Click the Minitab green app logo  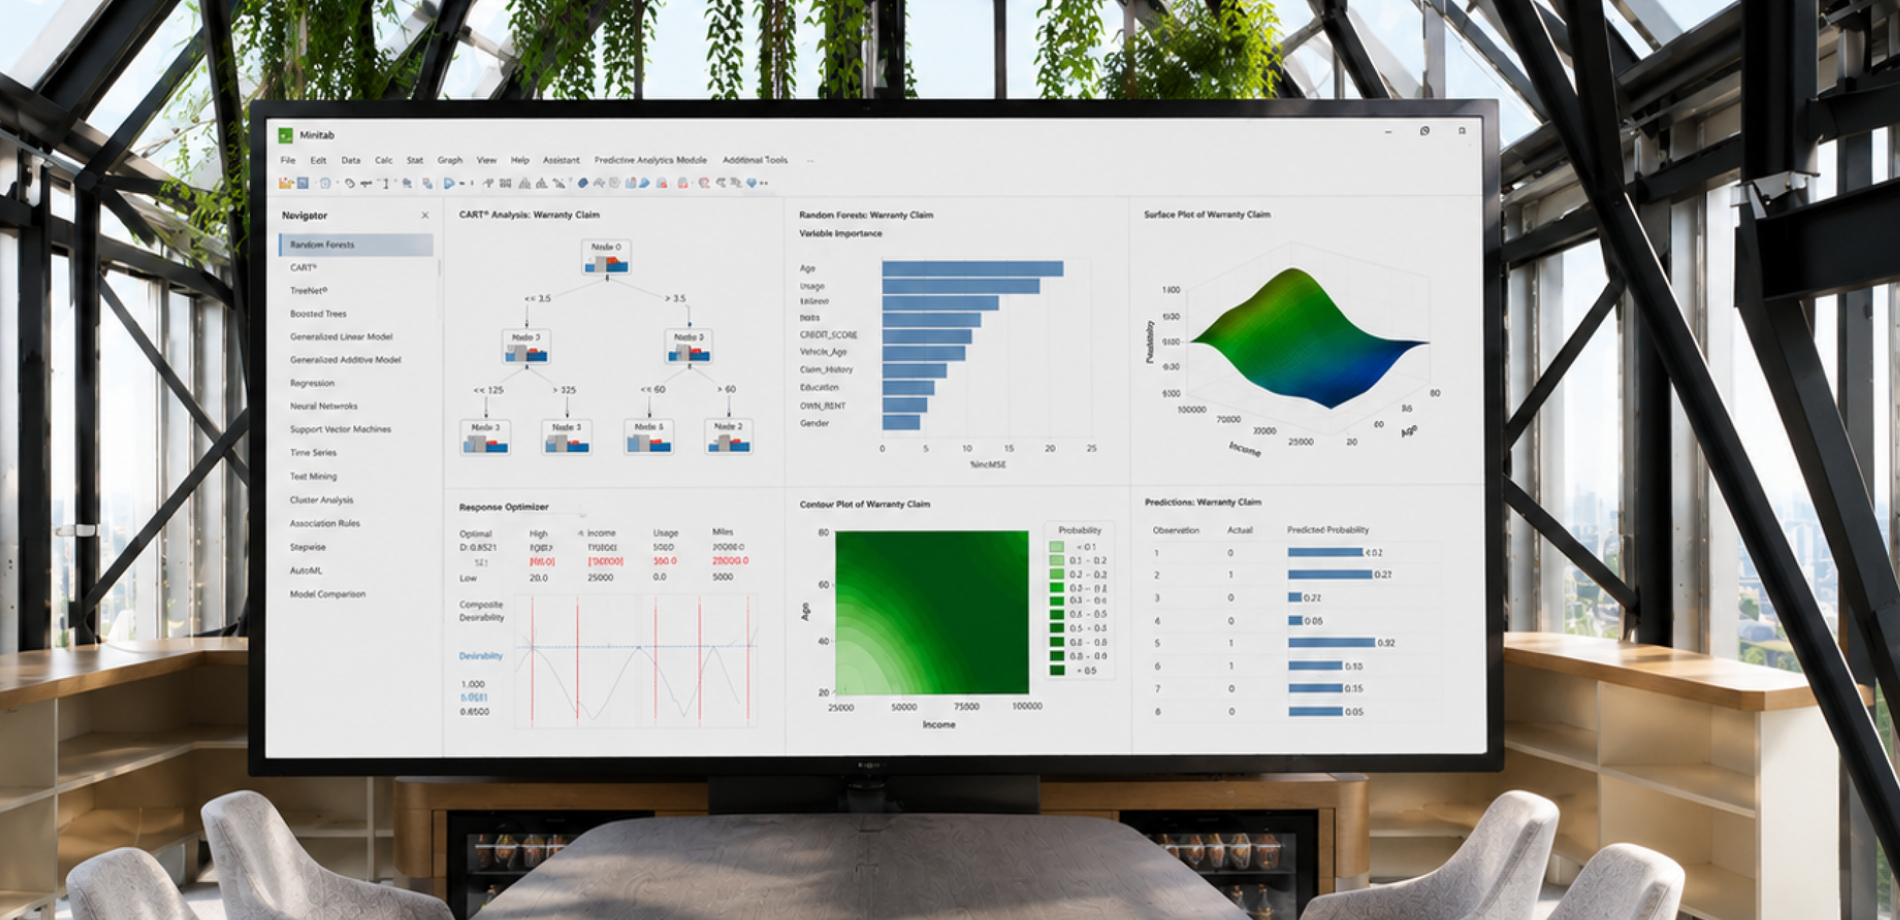(x=285, y=135)
